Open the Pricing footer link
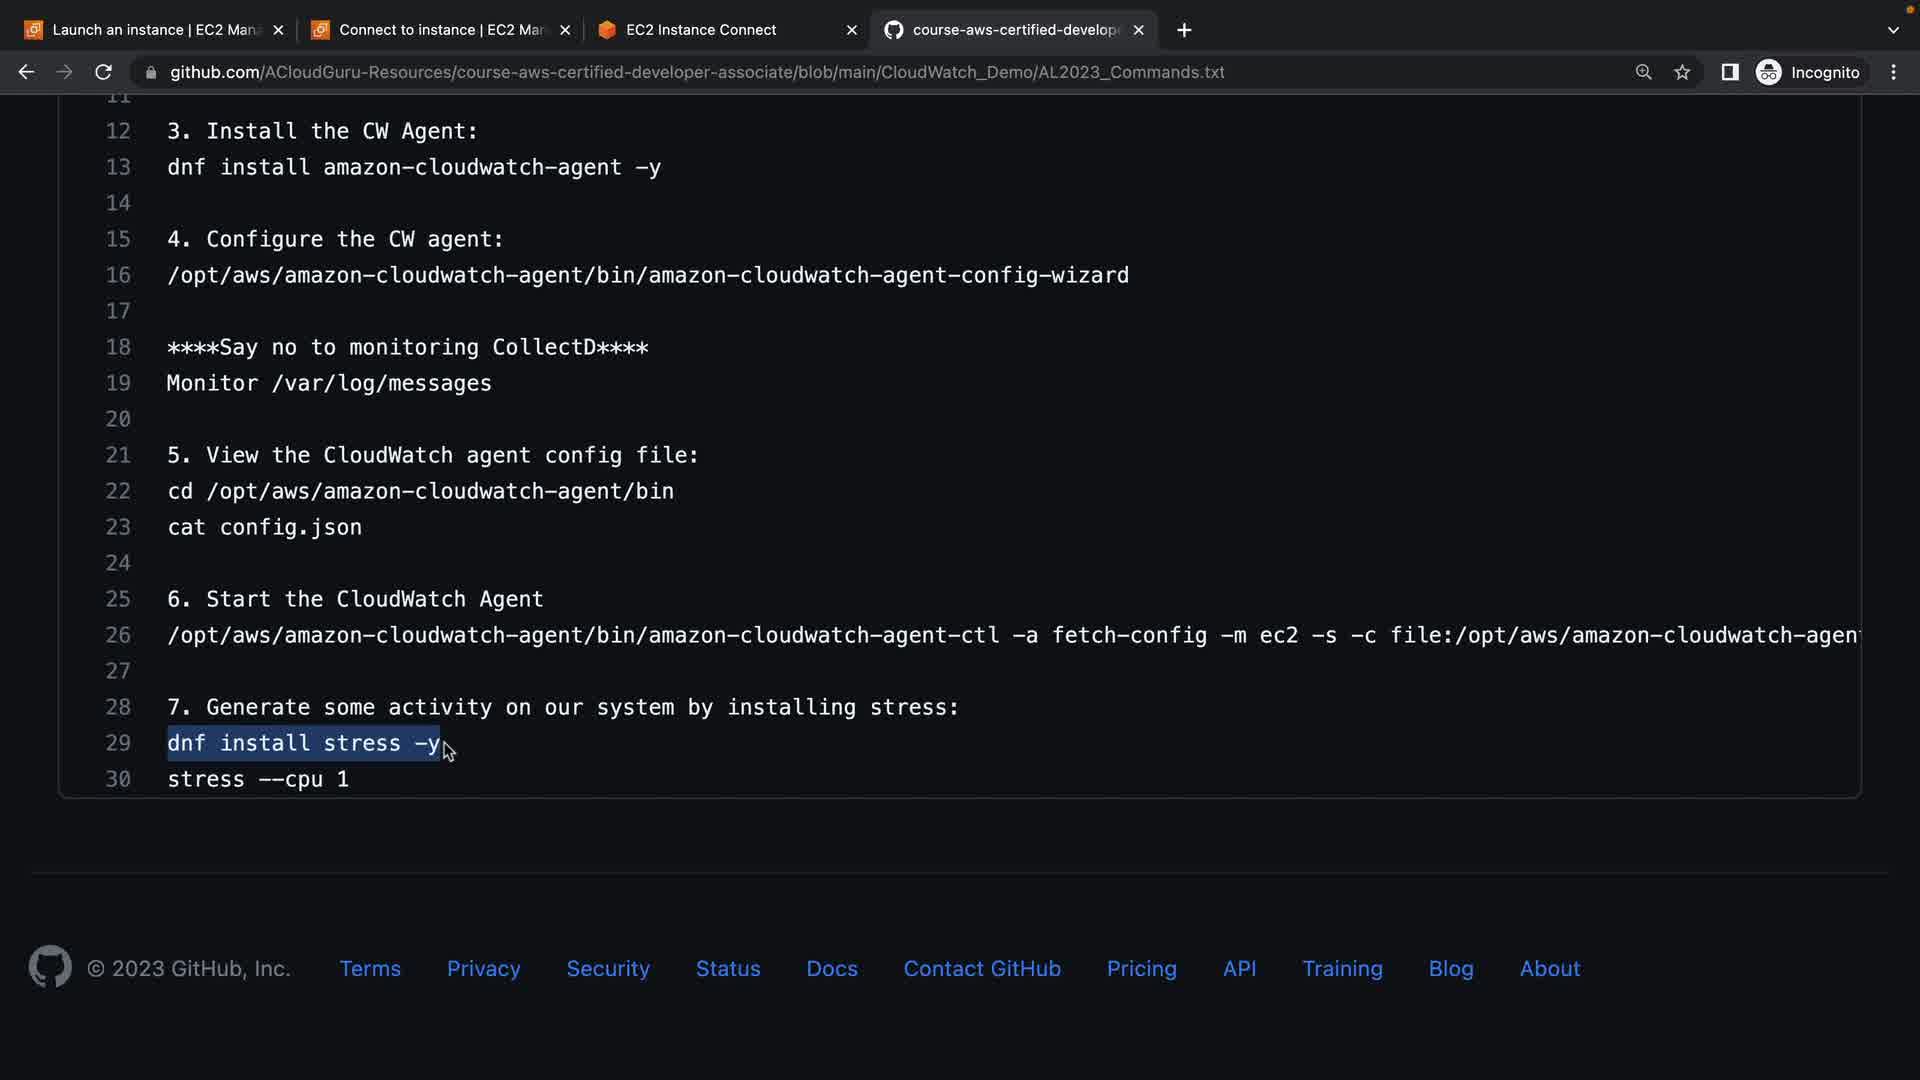Screen dimensions: 1920x1080 (1141, 968)
